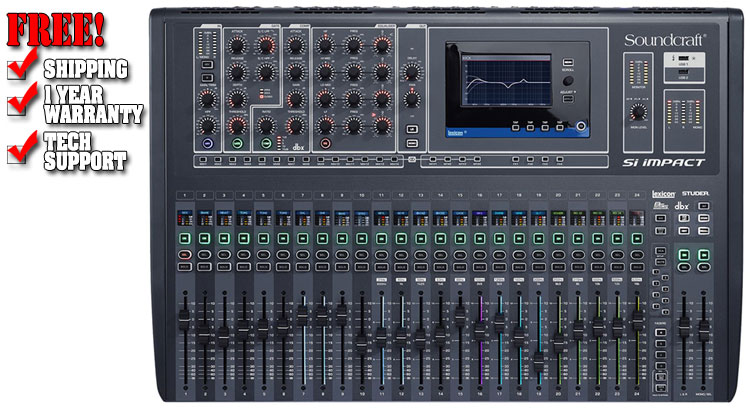Image resolution: width=750 pixels, height=411 pixels.
Task: Click the Studer logo above the master section
Action: (695, 193)
